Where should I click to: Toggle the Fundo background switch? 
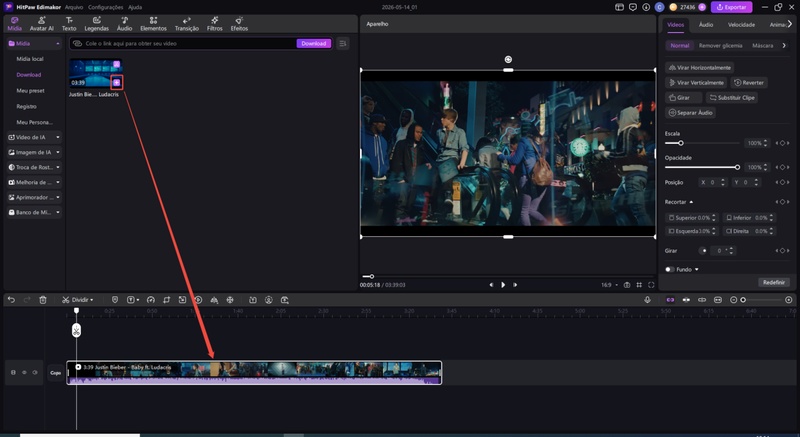669,269
